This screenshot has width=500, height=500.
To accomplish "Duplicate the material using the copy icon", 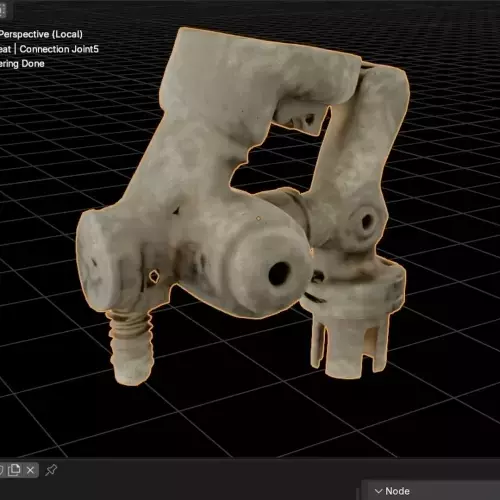I will tap(14, 470).
